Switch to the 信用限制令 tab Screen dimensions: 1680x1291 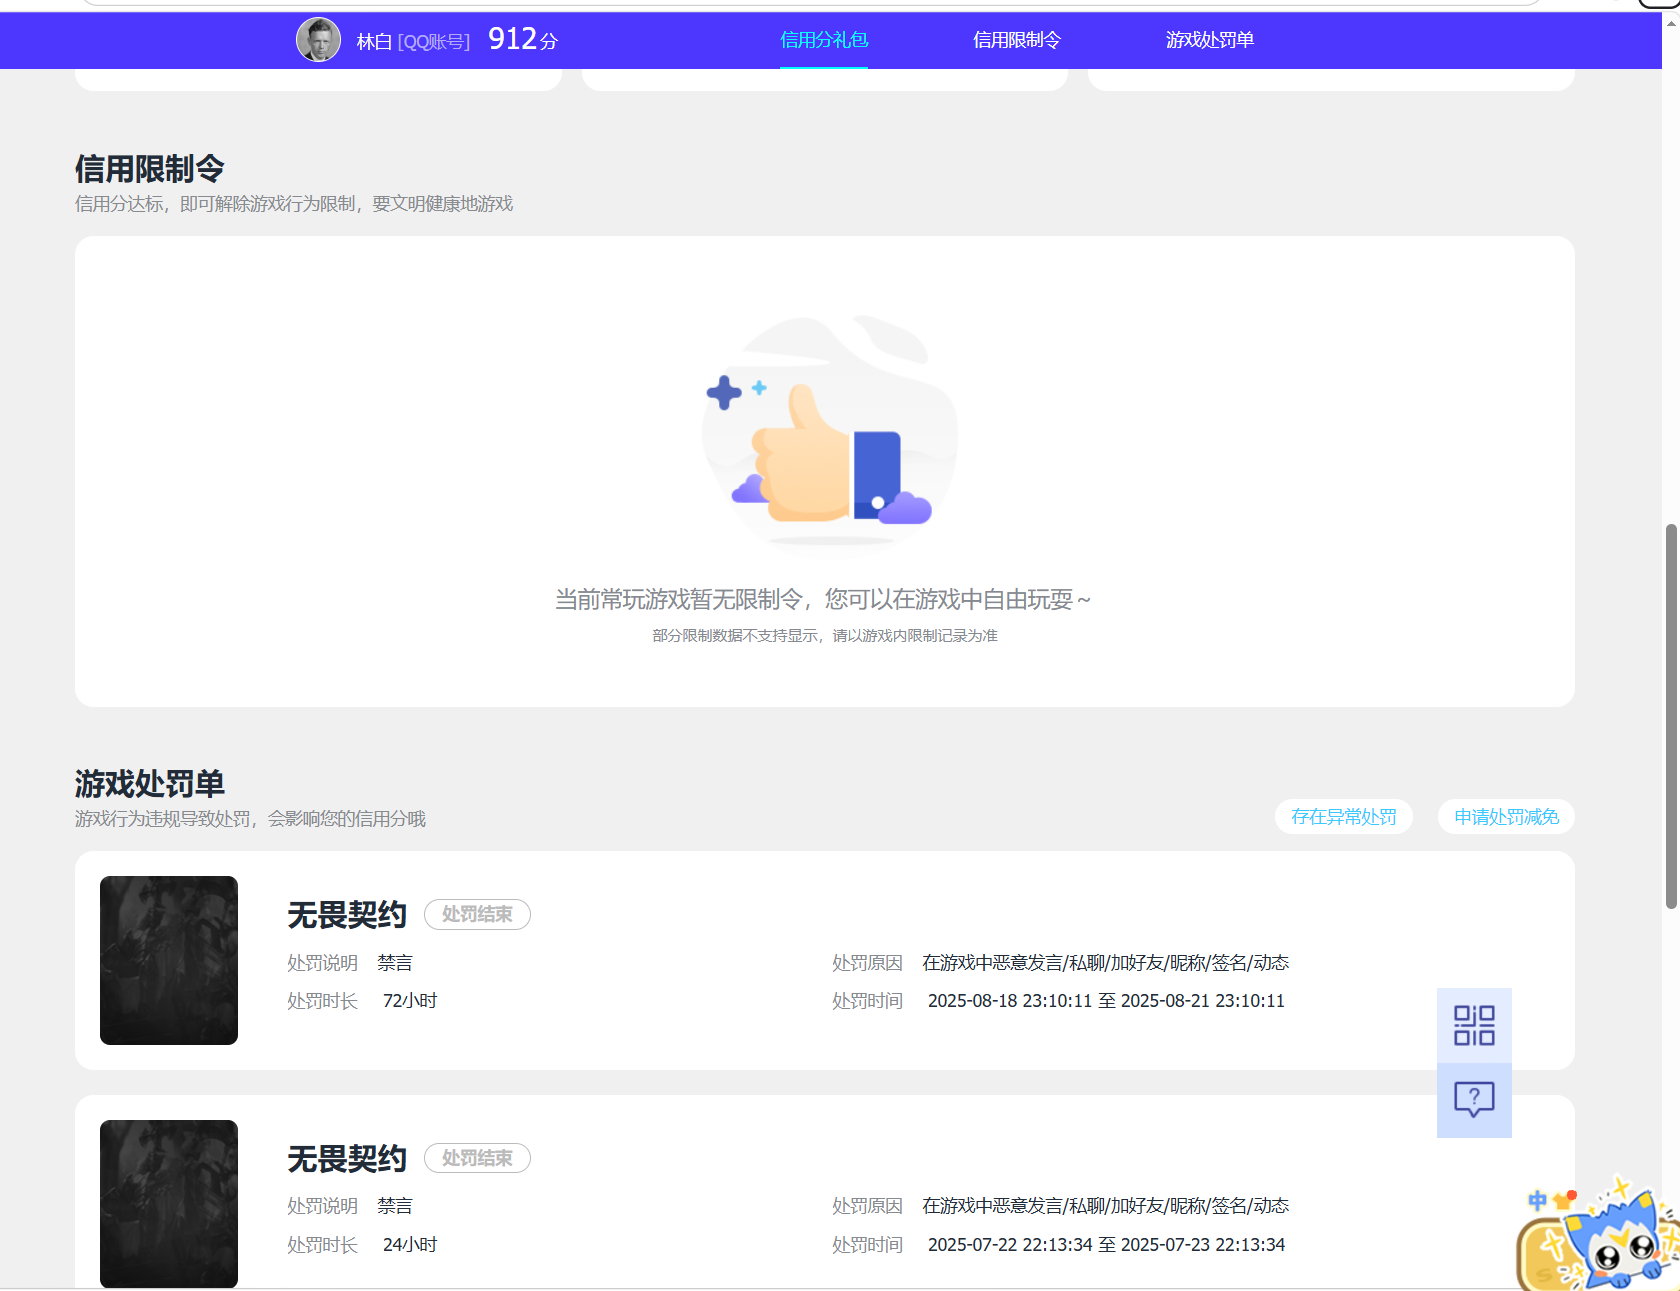(1017, 40)
